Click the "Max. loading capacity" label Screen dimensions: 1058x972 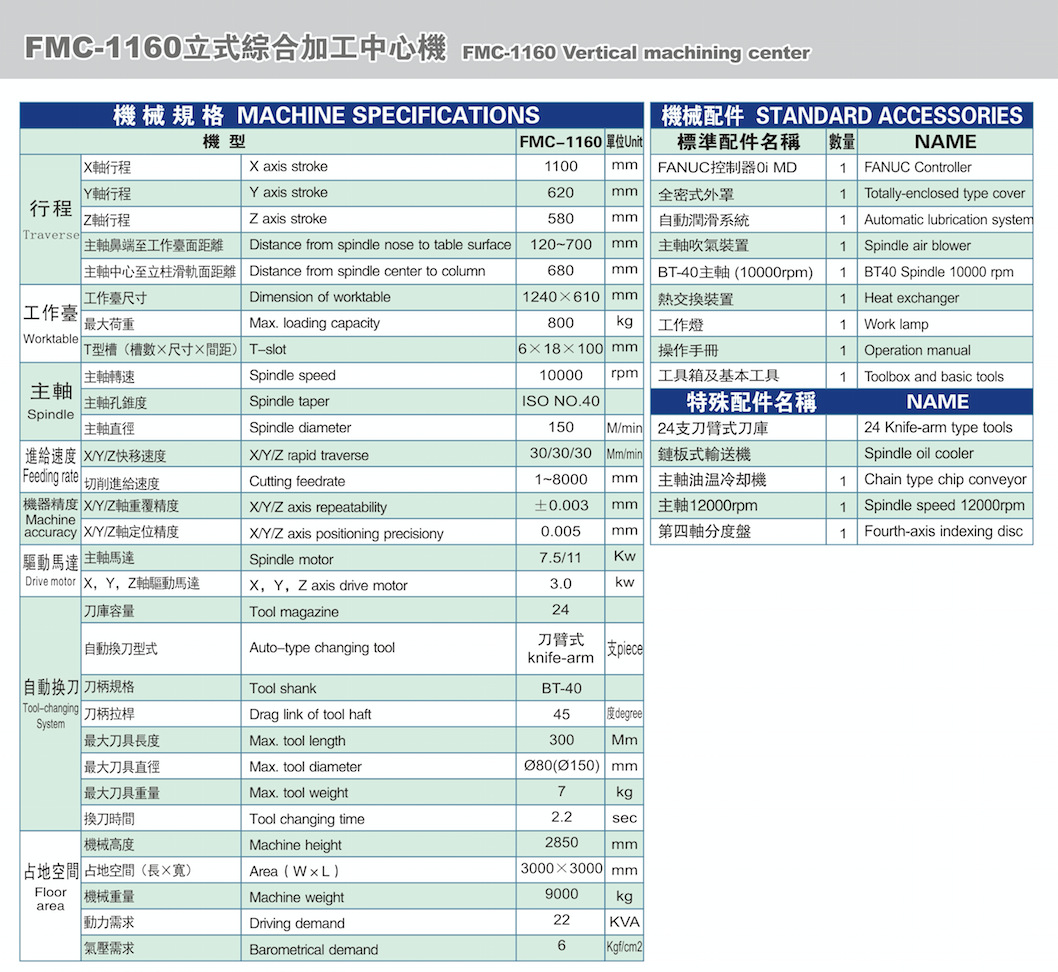click(314, 323)
